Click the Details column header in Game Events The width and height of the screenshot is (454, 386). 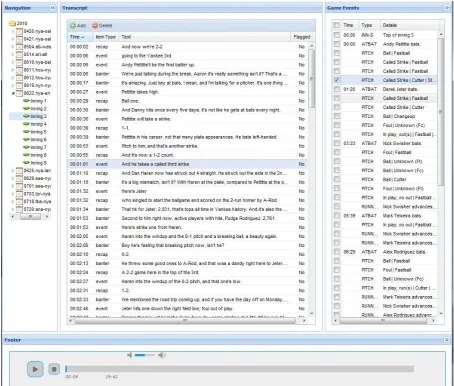point(409,25)
